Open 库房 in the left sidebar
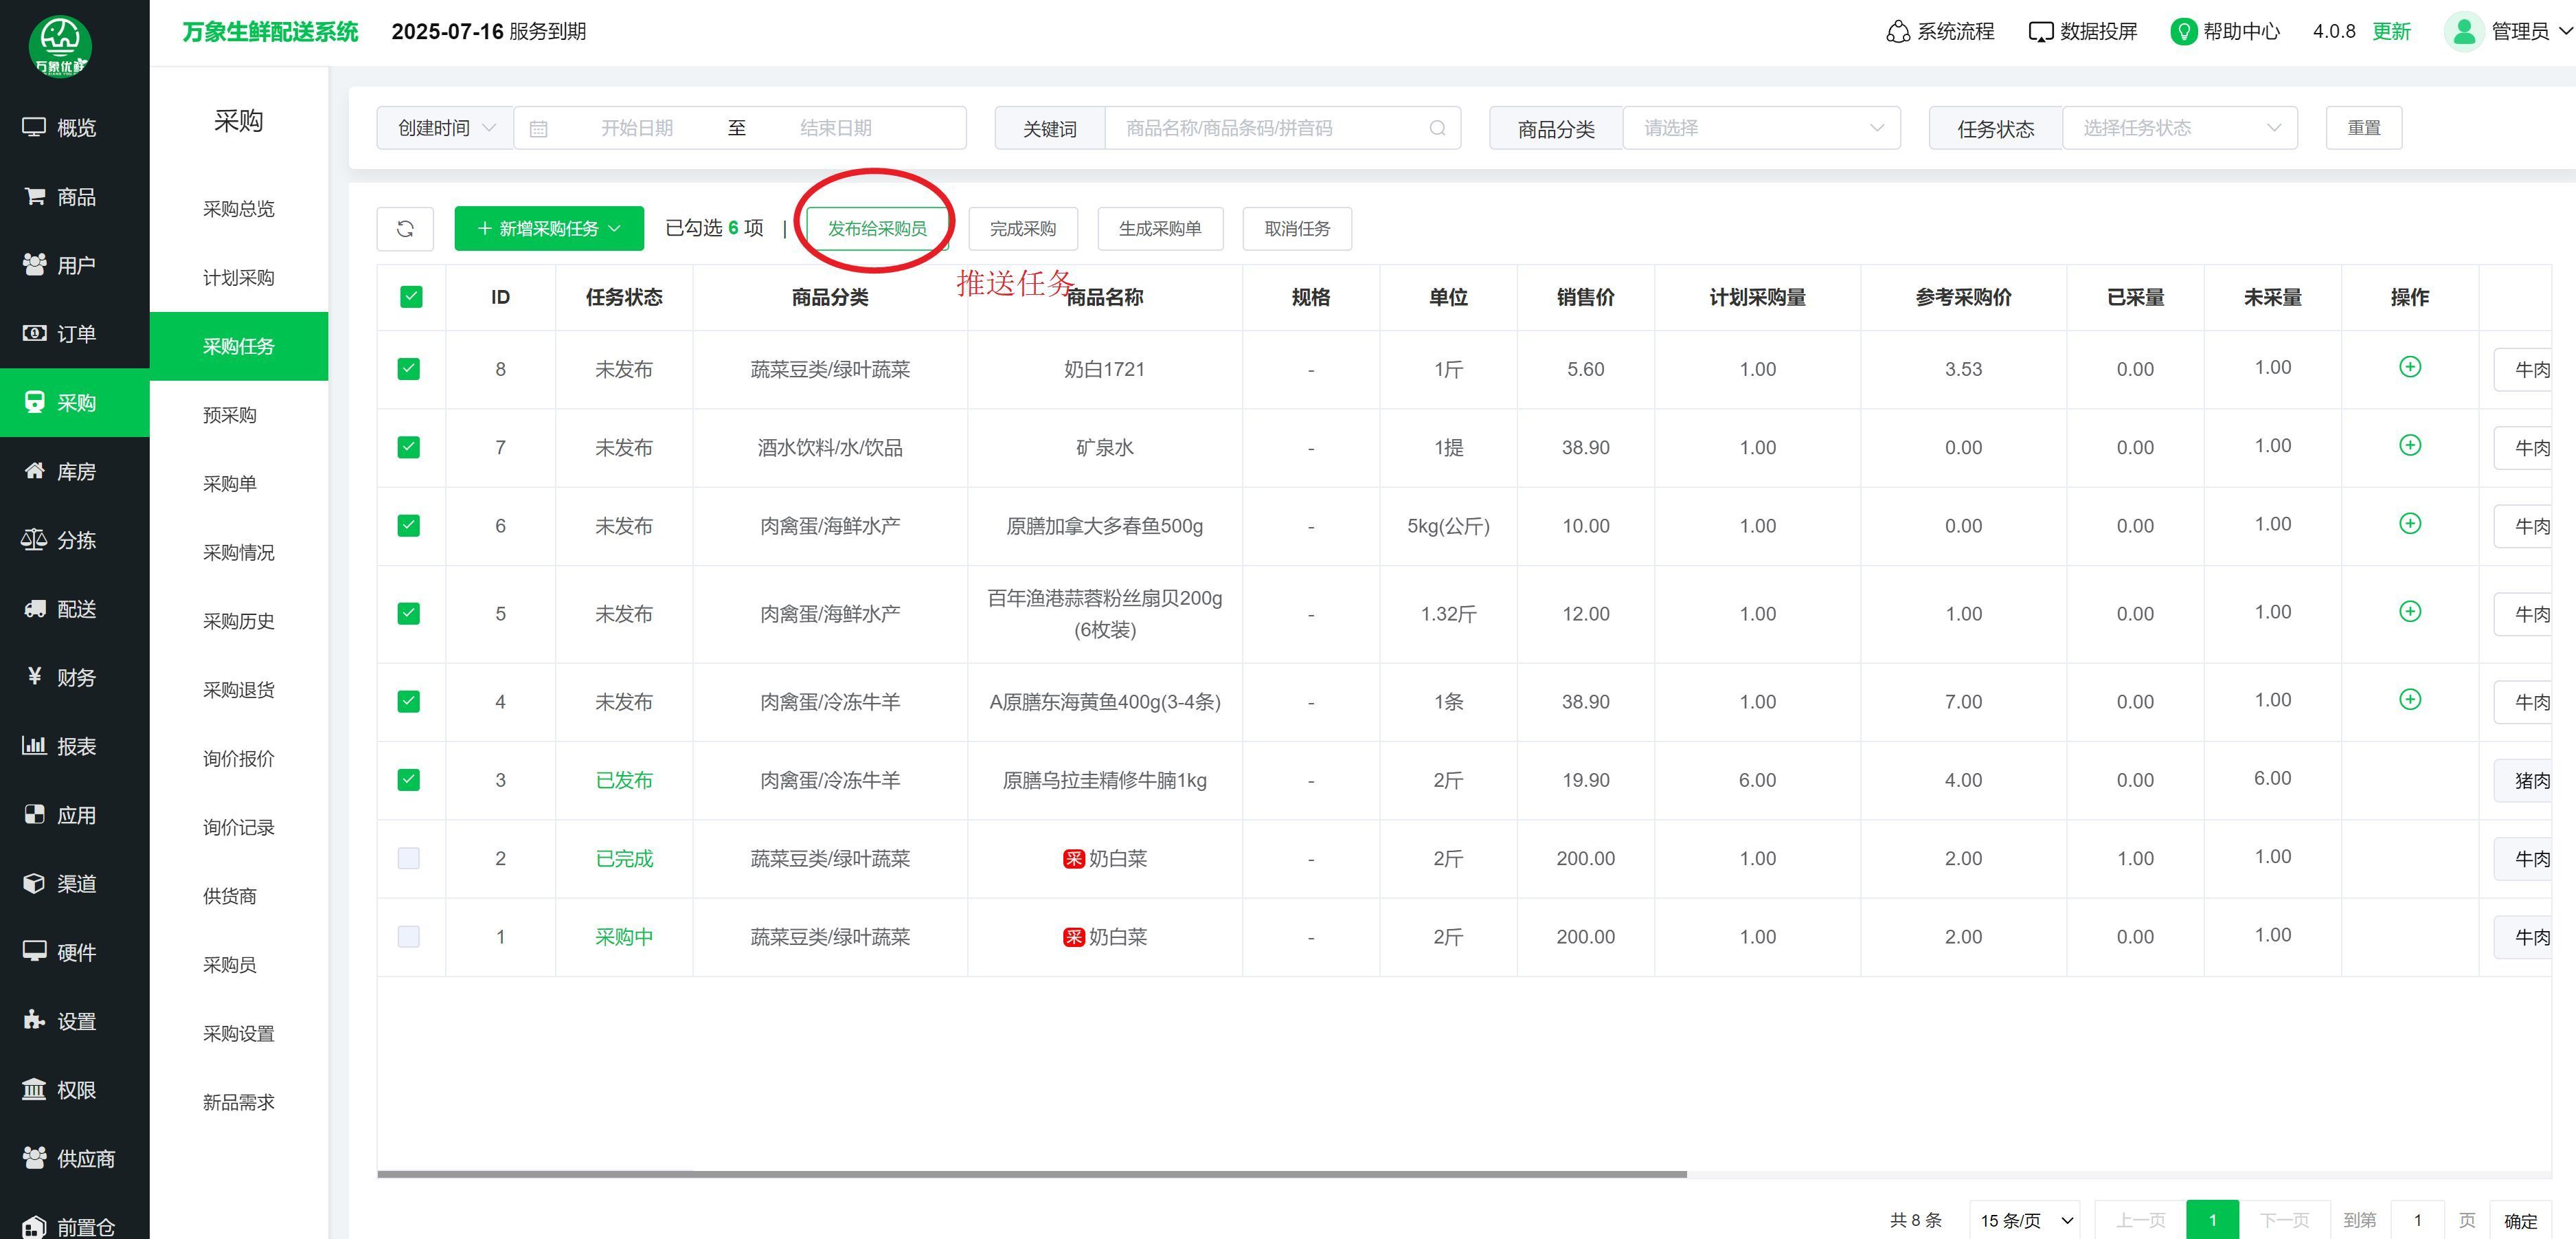The height and width of the screenshot is (1239, 2576). click(x=75, y=471)
